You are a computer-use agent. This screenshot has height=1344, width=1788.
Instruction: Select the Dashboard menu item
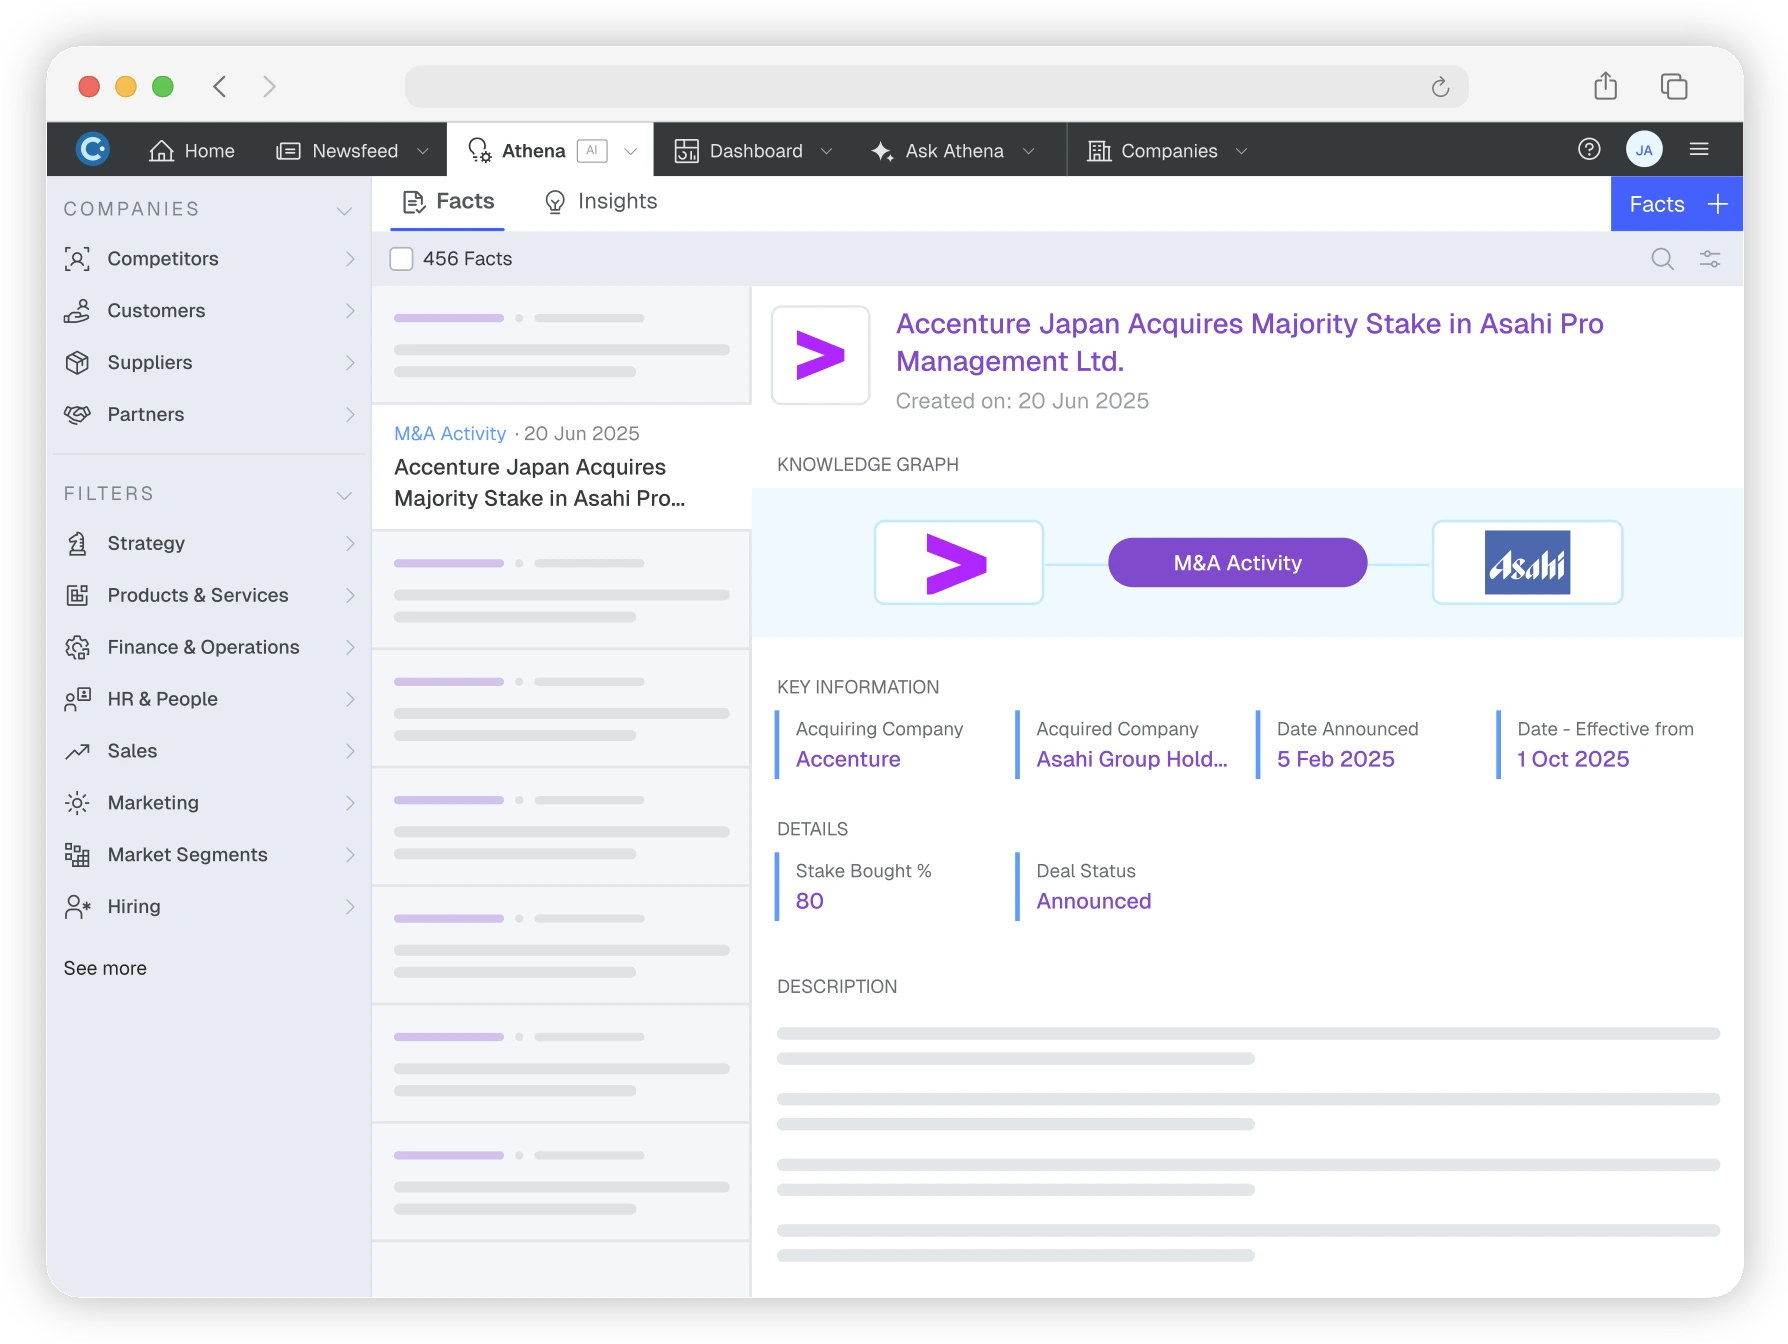coord(739,151)
